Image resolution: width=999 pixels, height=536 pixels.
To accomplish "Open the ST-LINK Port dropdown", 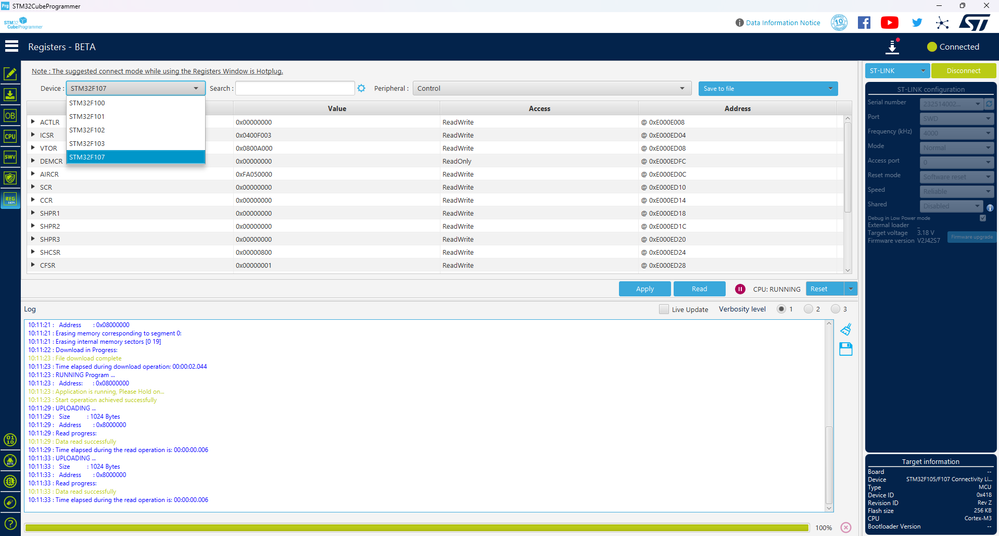I will tap(956, 118).
